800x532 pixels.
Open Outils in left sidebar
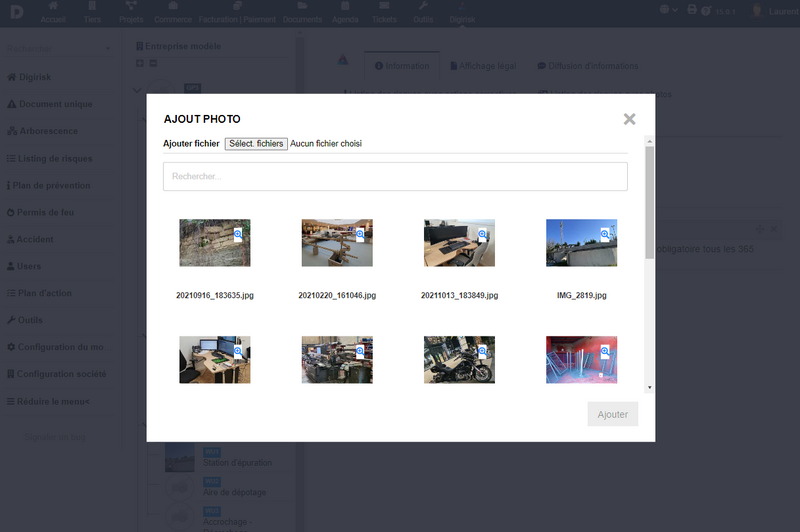[x=24, y=320]
